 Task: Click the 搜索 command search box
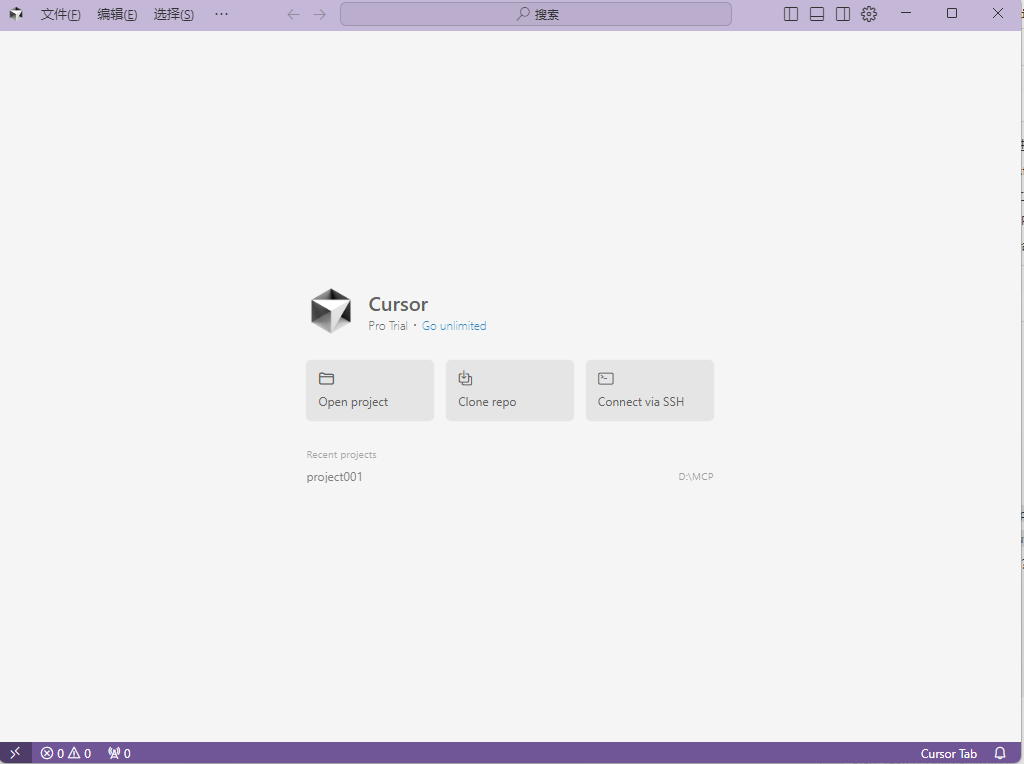(x=536, y=14)
